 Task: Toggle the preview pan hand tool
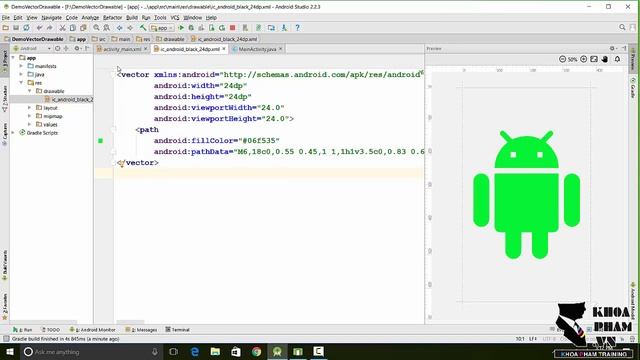[x=604, y=59]
